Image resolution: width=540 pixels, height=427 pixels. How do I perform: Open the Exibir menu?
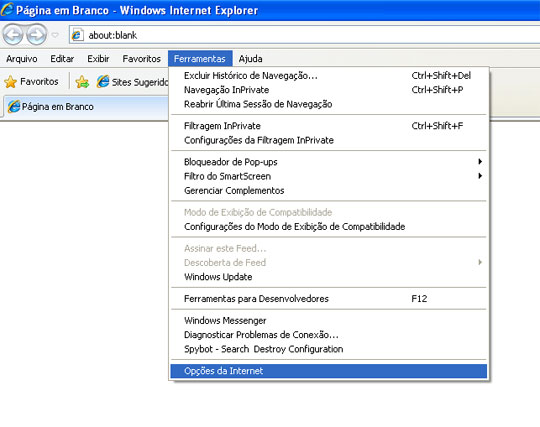pos(98,59)
